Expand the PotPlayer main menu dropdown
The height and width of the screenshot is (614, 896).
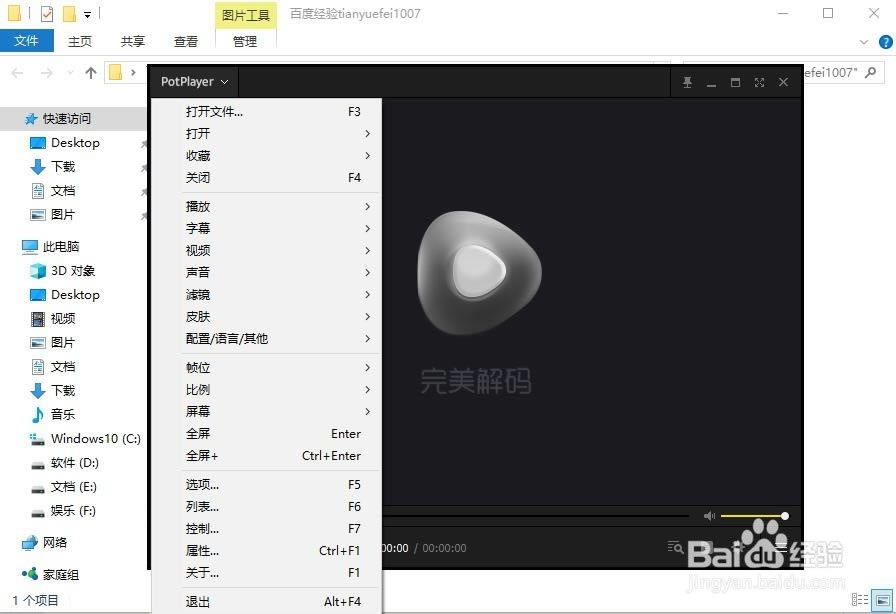[195, 82]
